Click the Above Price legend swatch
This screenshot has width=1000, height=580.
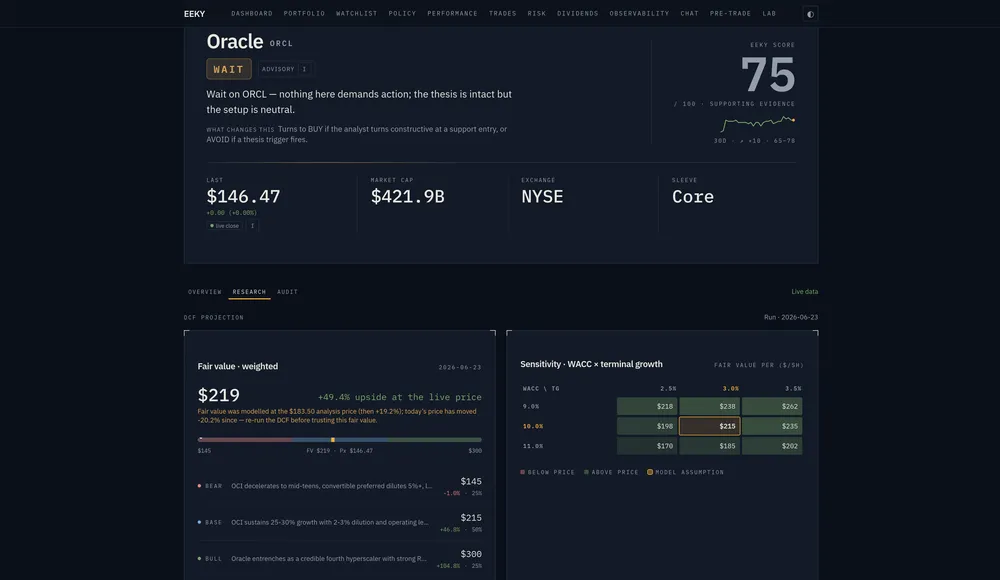point(587,472)
